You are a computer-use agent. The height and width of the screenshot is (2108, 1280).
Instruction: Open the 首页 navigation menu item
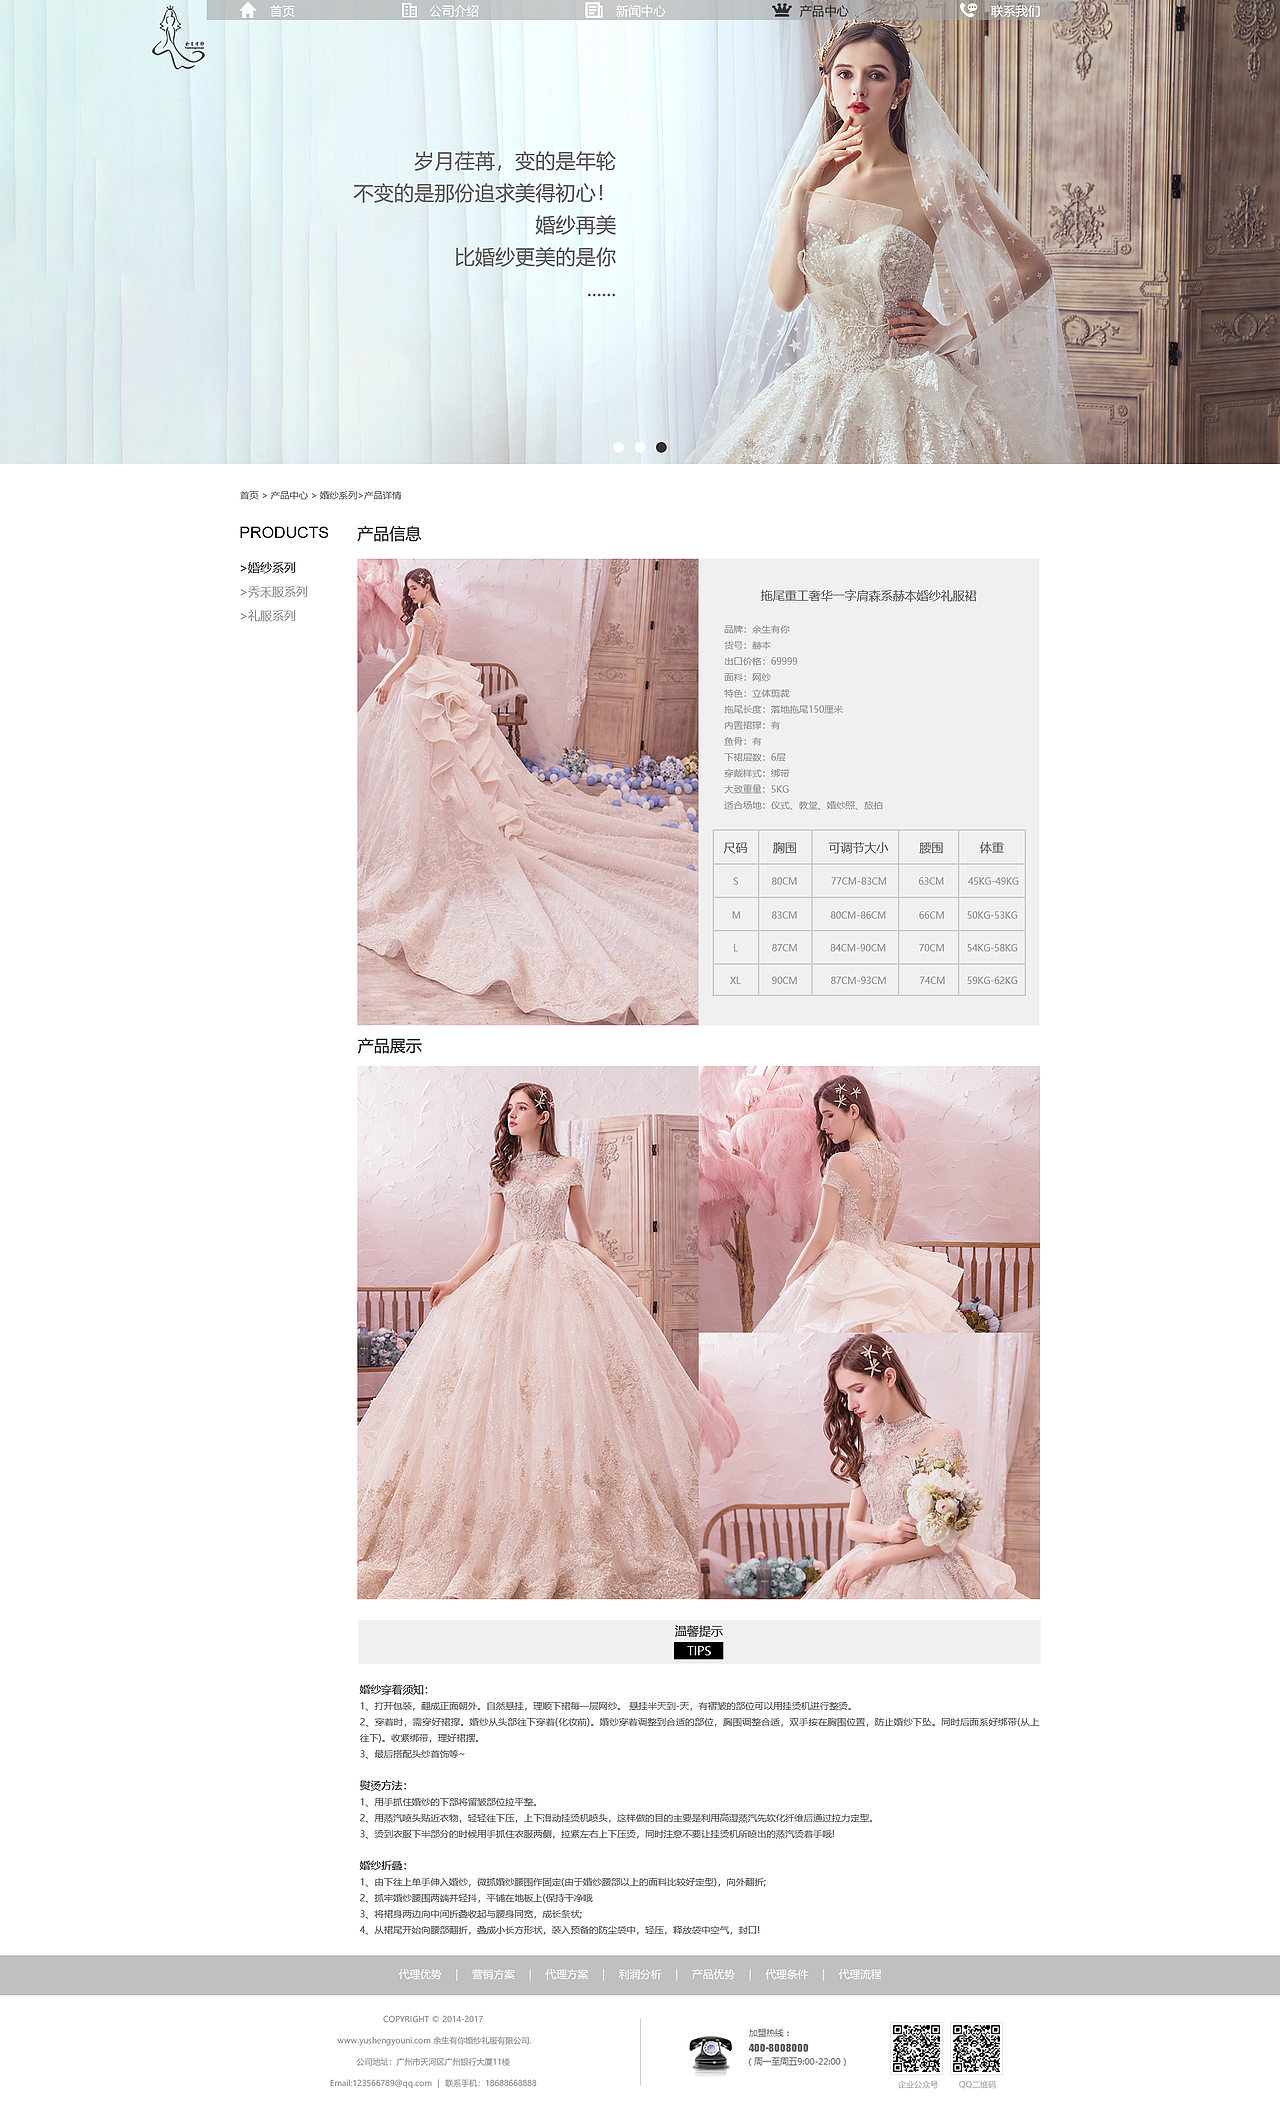coord(282,11)
